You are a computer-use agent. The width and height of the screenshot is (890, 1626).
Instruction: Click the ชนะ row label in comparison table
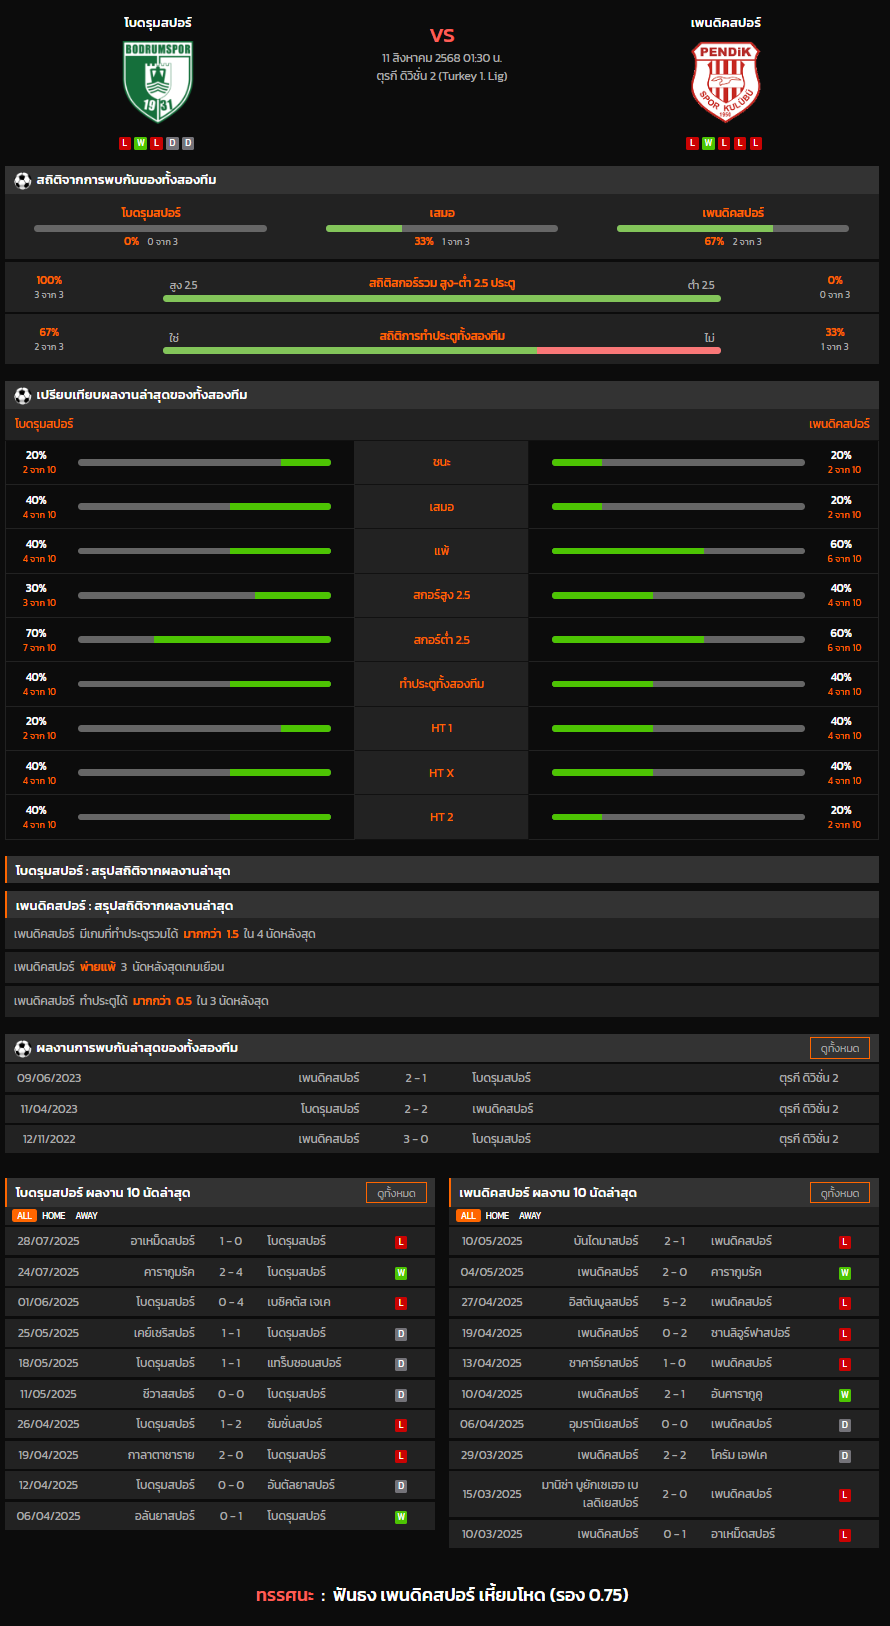pos(442,463)
